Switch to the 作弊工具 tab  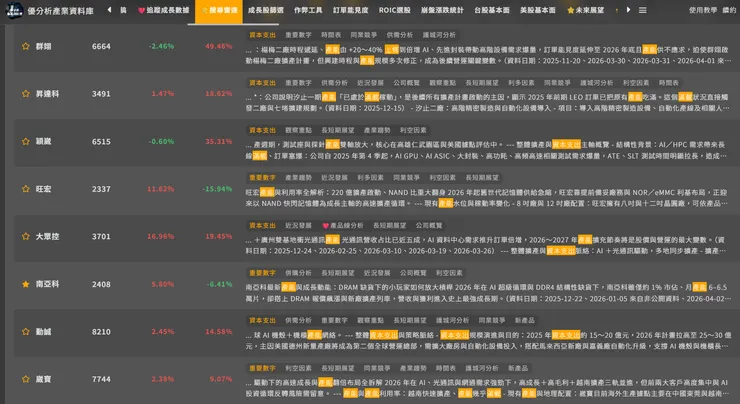click(308, 10)
